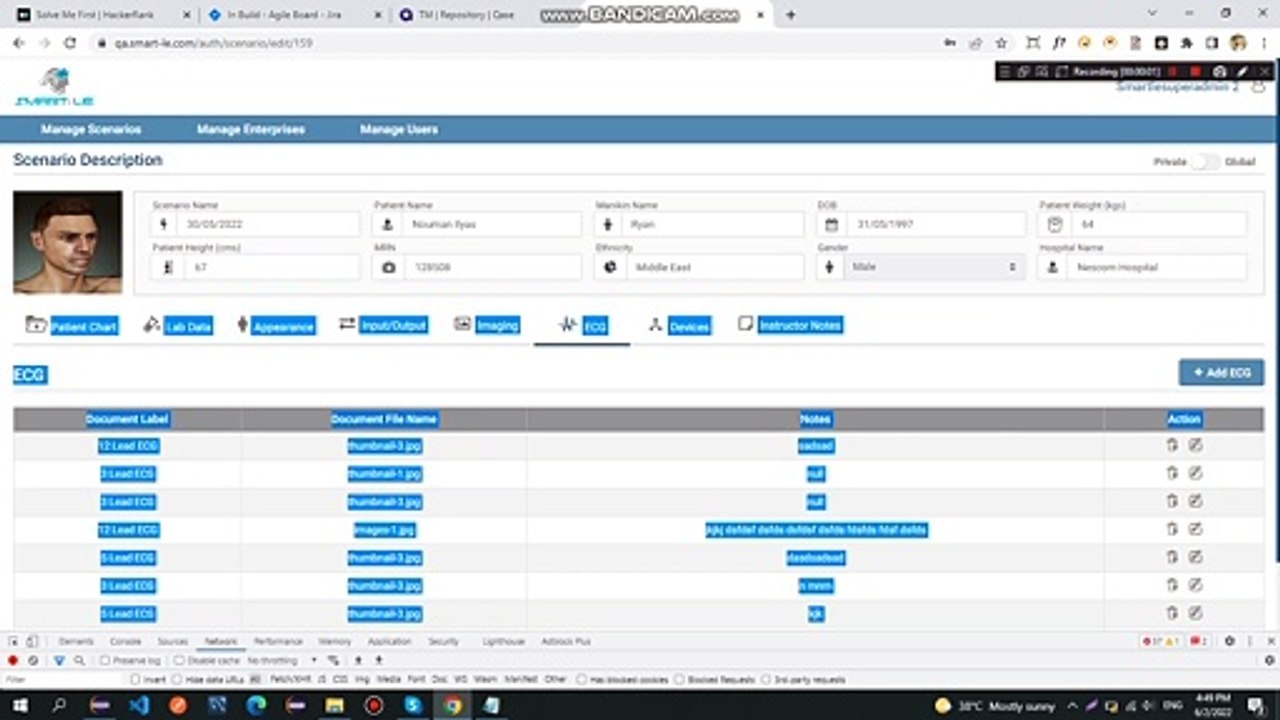This screenshot has width=1280, height=720.
Task: Filter network by Fetch/XHR
Action: (x=291, y=679)
